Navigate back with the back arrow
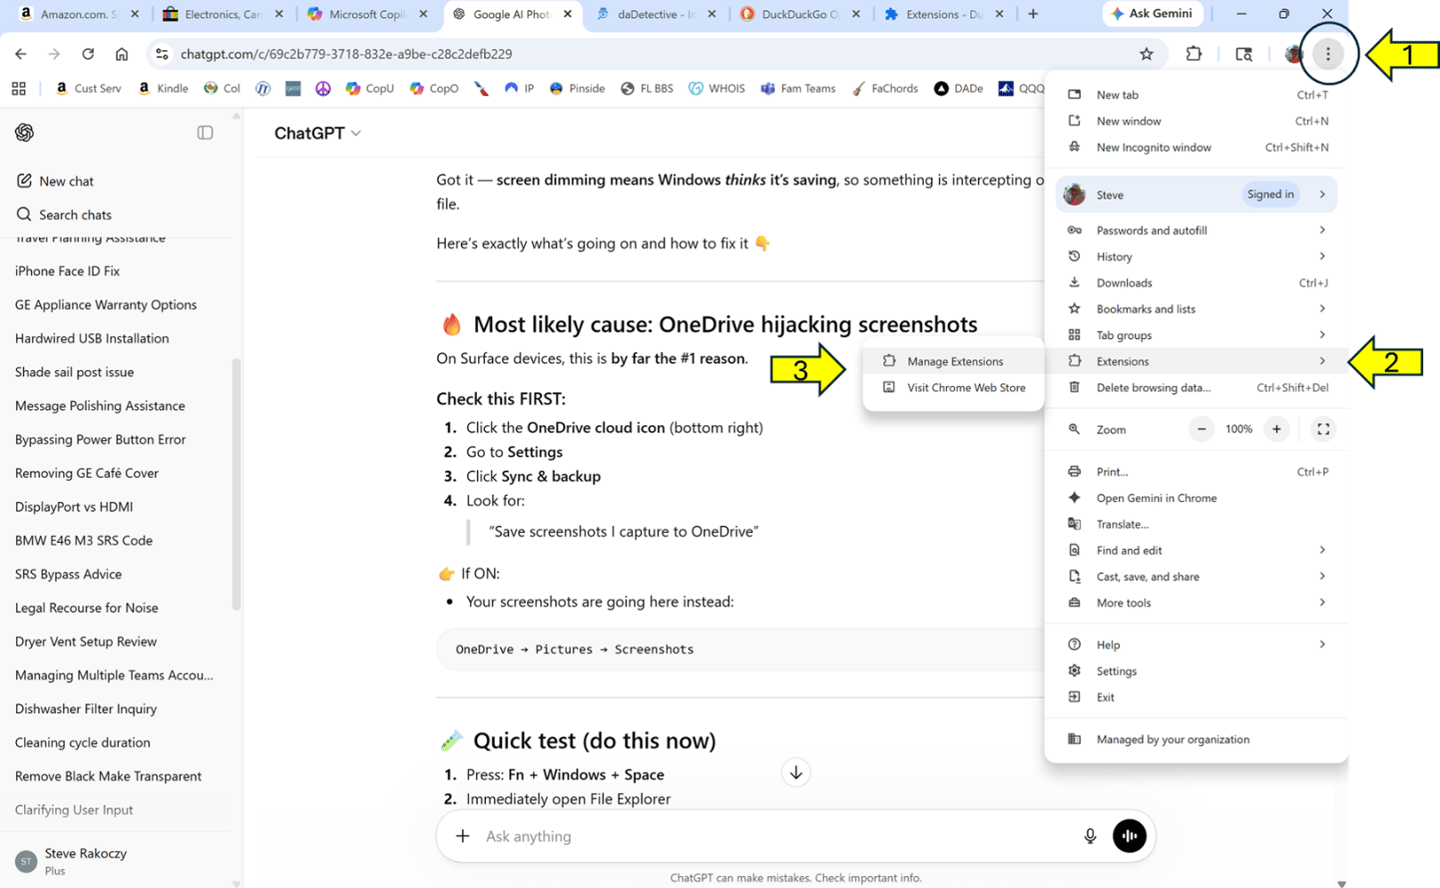Viewport: 1440px width, 888px height. point(21,54)
